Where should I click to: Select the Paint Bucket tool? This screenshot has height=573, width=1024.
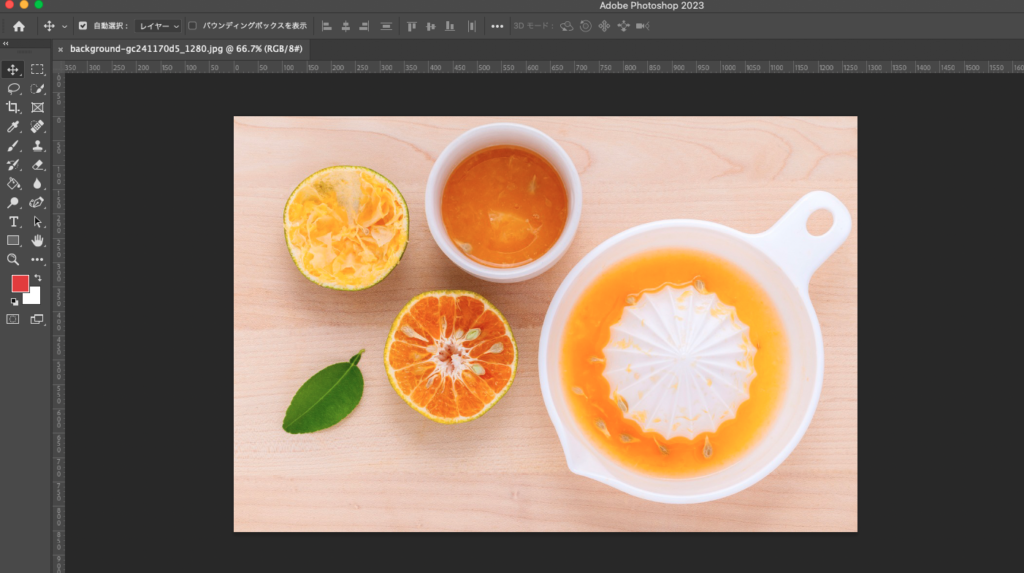point(13,184)
